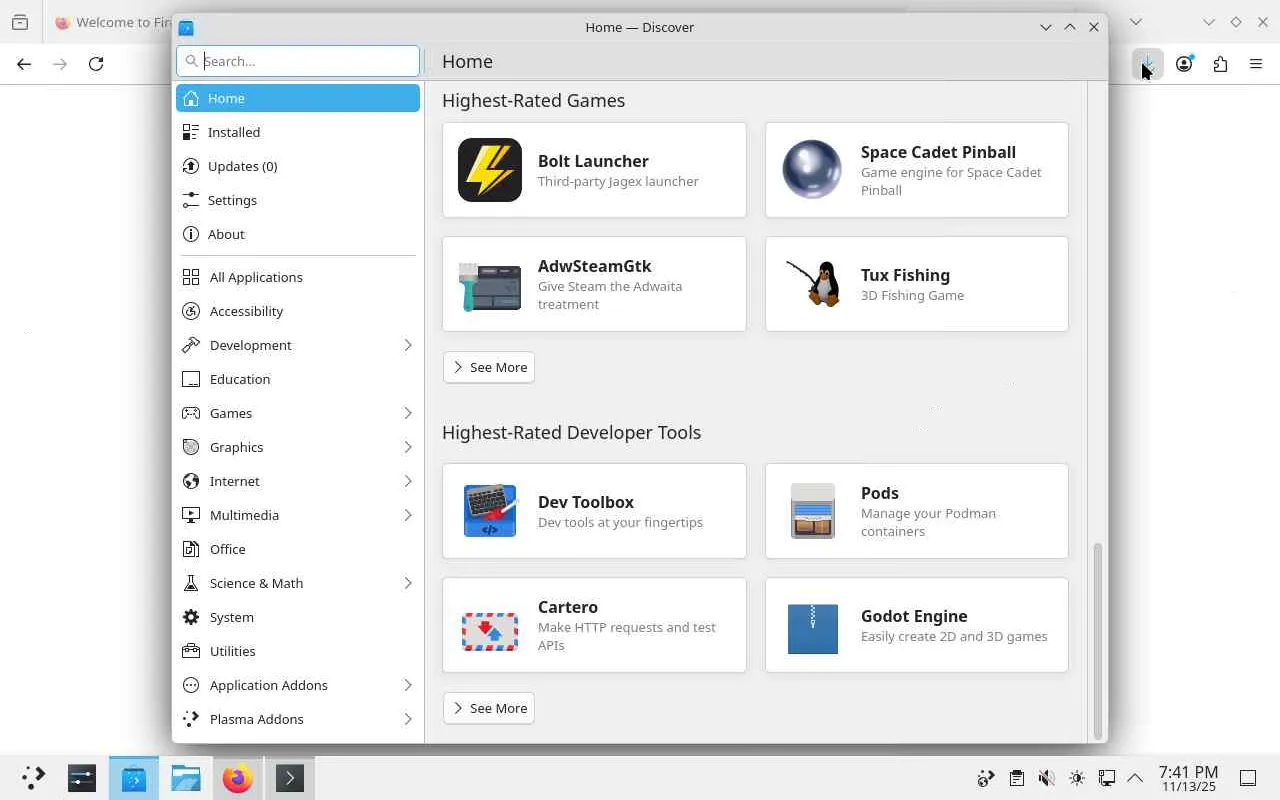Open the KDE application launcher
The width and height of the screenshot is (1280, 800).
click(x=33, y=778)
